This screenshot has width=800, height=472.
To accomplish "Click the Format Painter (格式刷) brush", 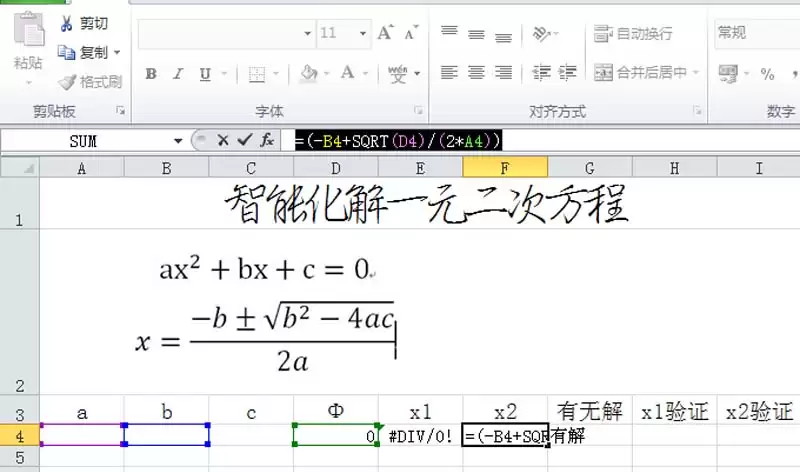I will (x=67, y=82).
